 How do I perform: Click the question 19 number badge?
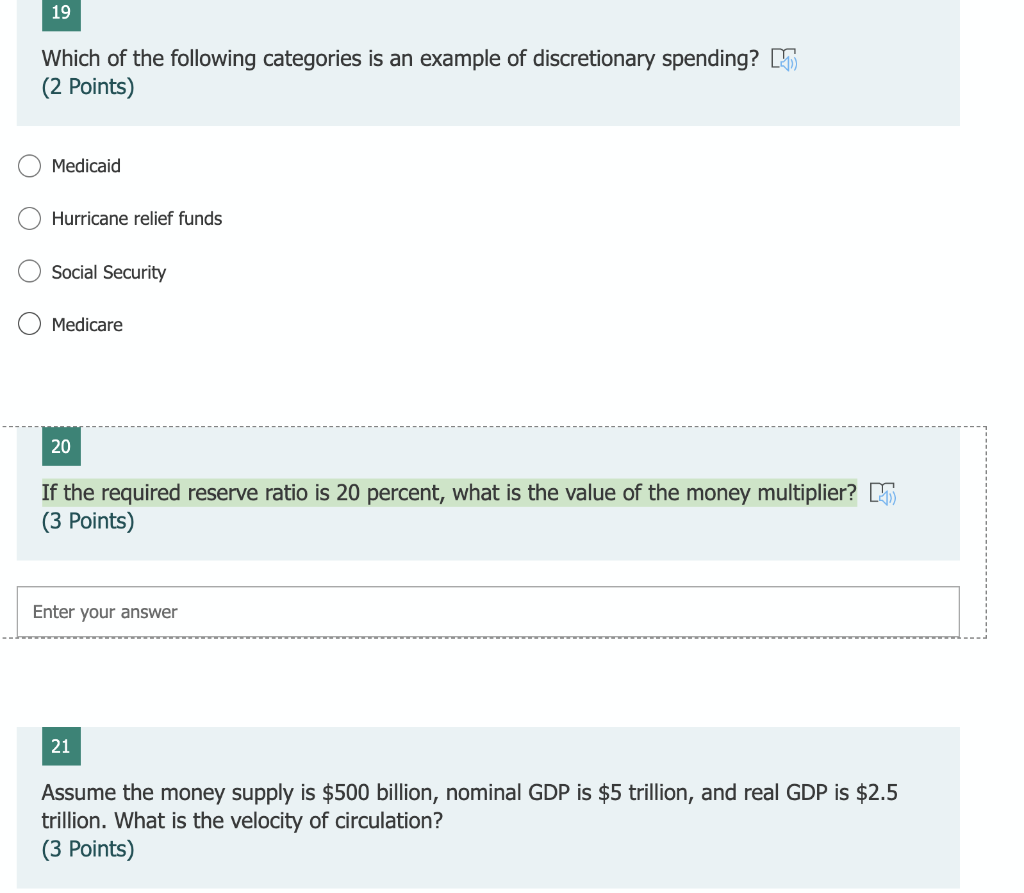pos(61,15)
